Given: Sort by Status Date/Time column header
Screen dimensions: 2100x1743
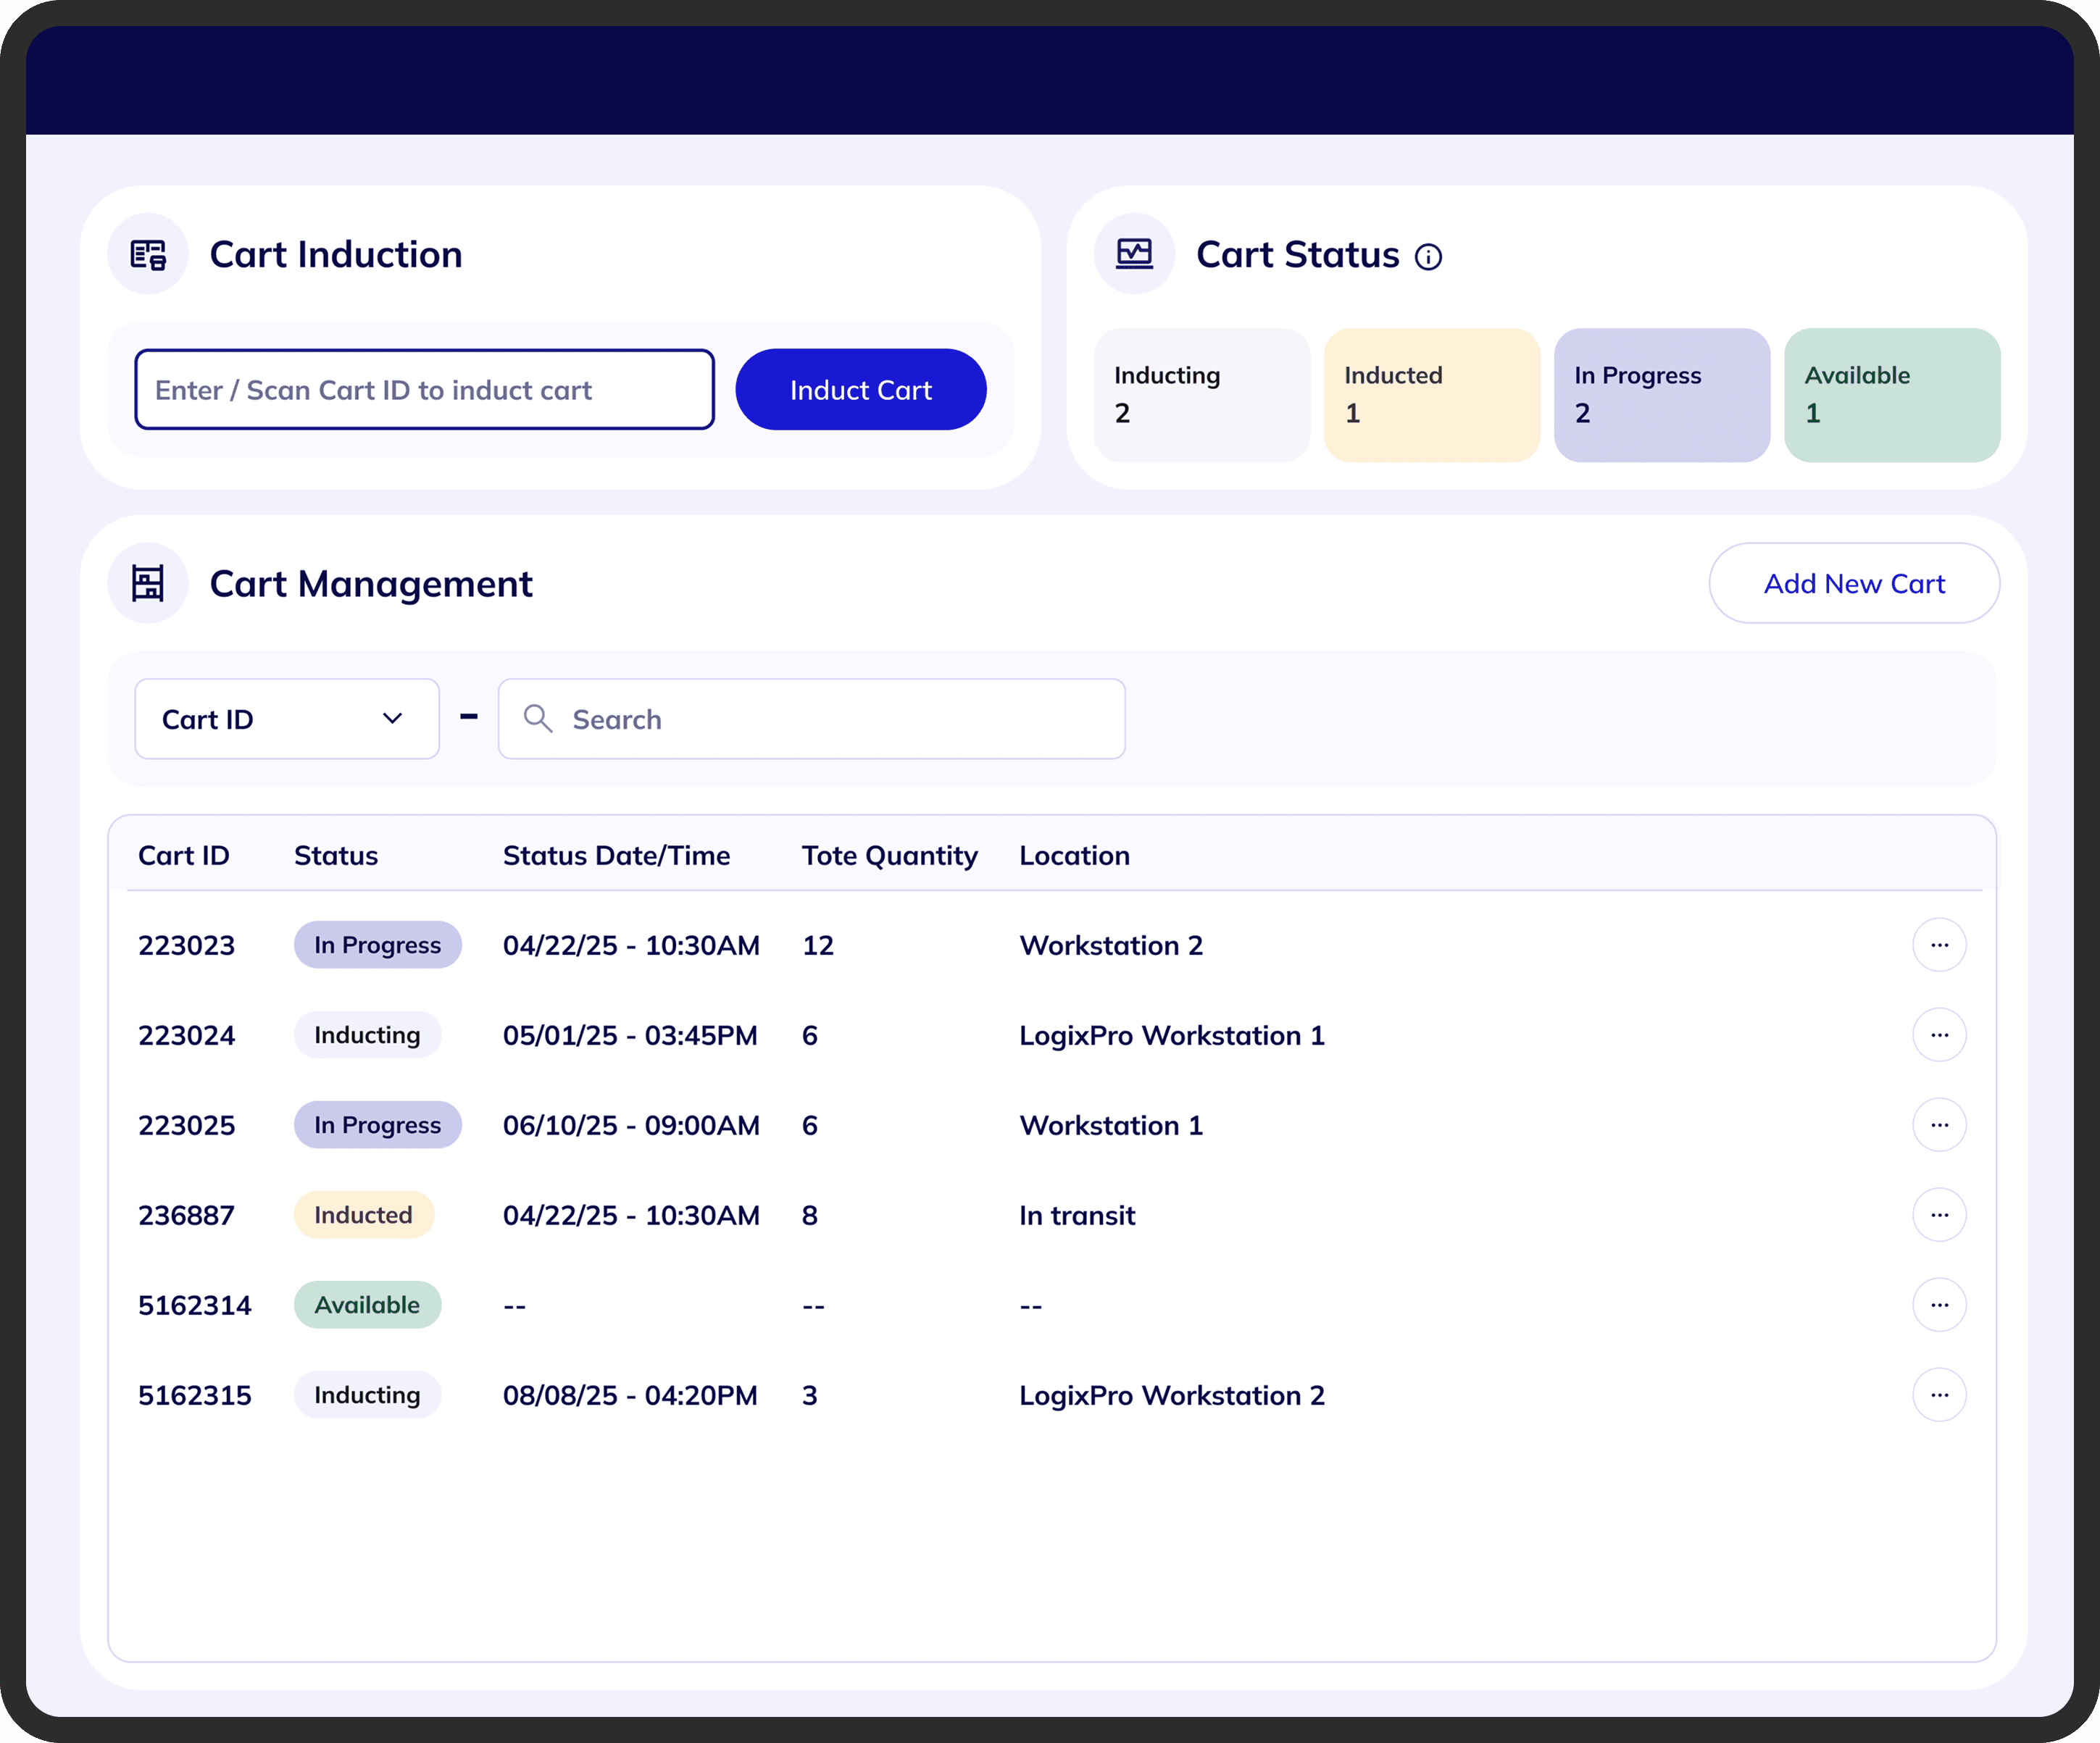Looking at the screenshot, I should (x=617, y=856).
